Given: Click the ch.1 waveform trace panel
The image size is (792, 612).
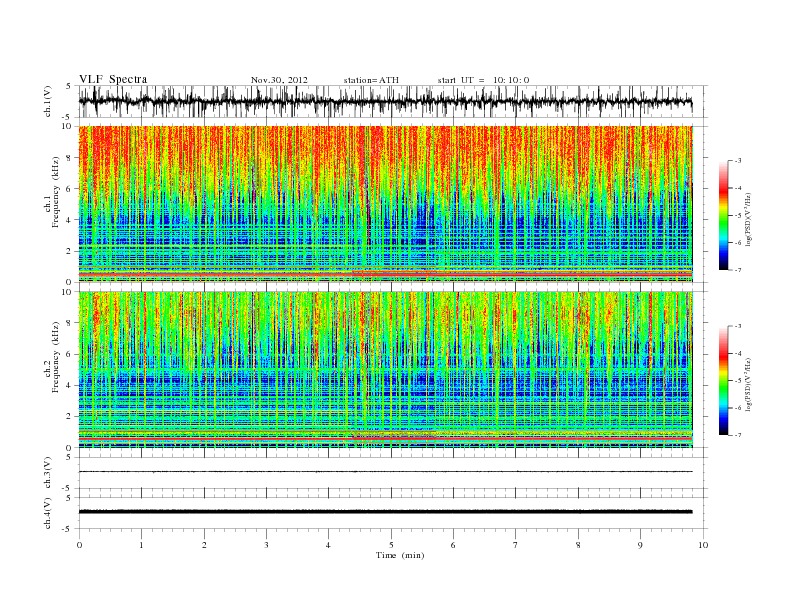Looking at the screenshot, I should point(392,101).
